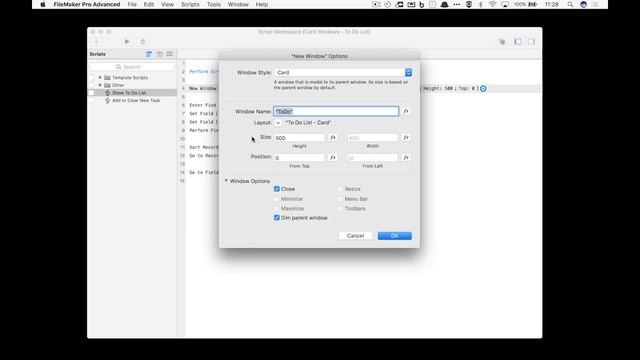Toggle checkbox beside Show To Do List script

(91, 93)
